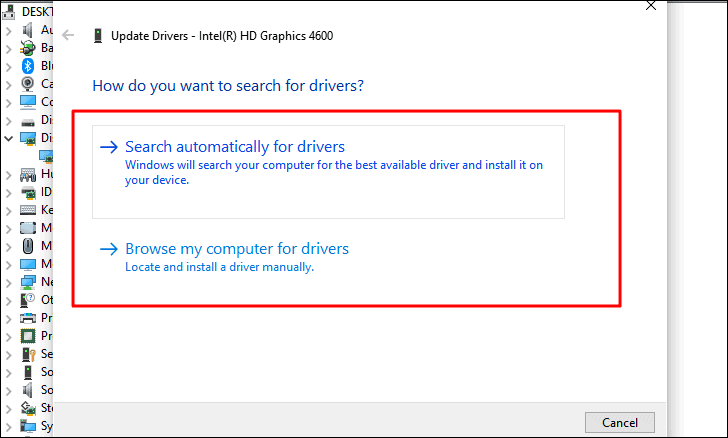The width and height of the screenshot is (728, 438).
Task: Click the Network adapters icon
Action: coord(28,282)
